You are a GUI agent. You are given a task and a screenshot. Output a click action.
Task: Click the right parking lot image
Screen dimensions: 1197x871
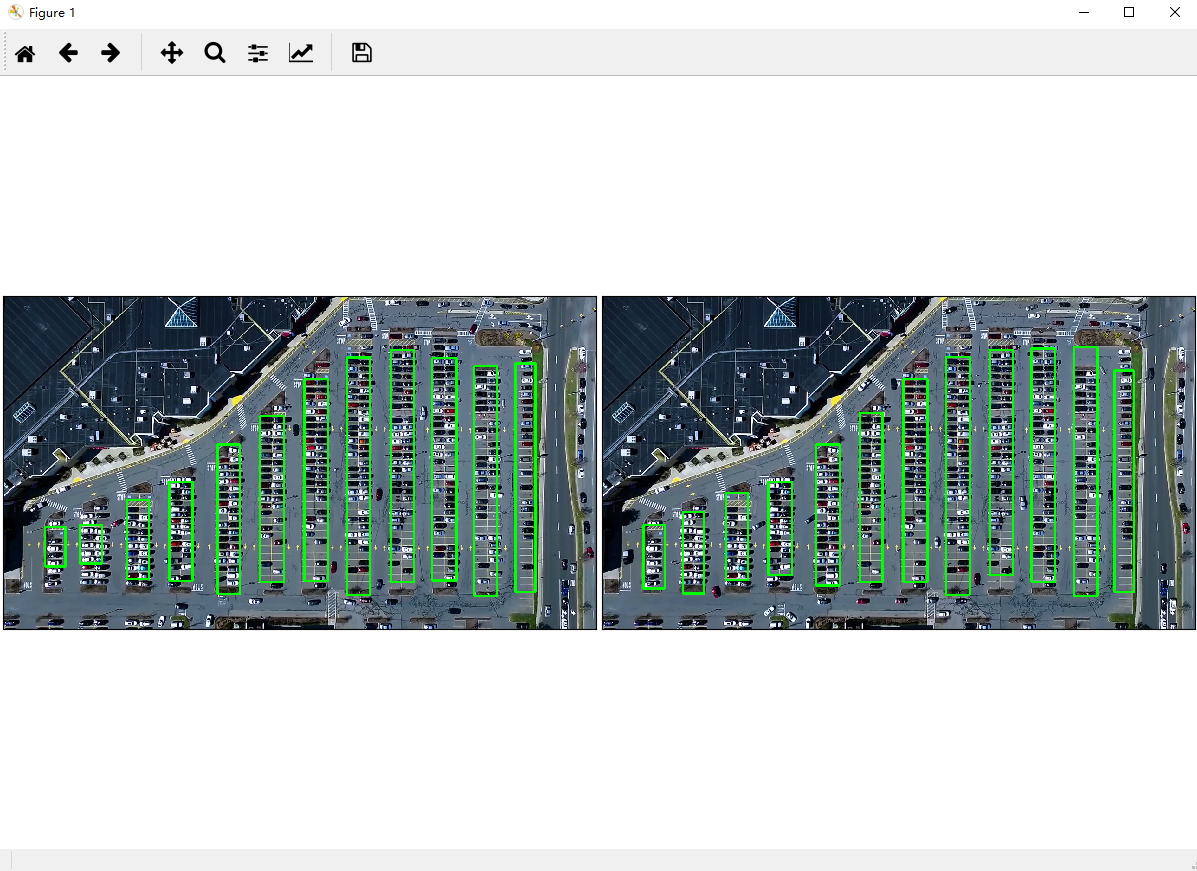(899, 463)
